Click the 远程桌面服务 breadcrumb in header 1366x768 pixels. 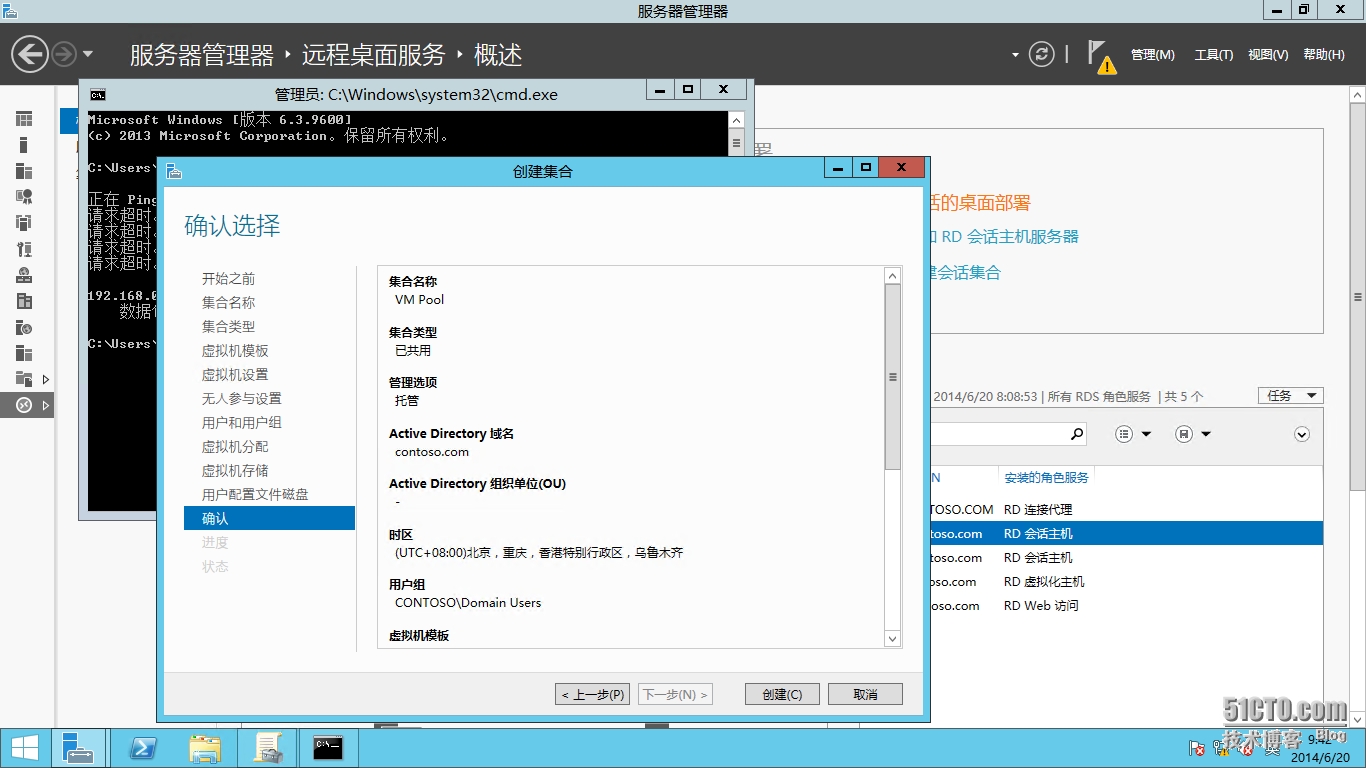[373, 55]
